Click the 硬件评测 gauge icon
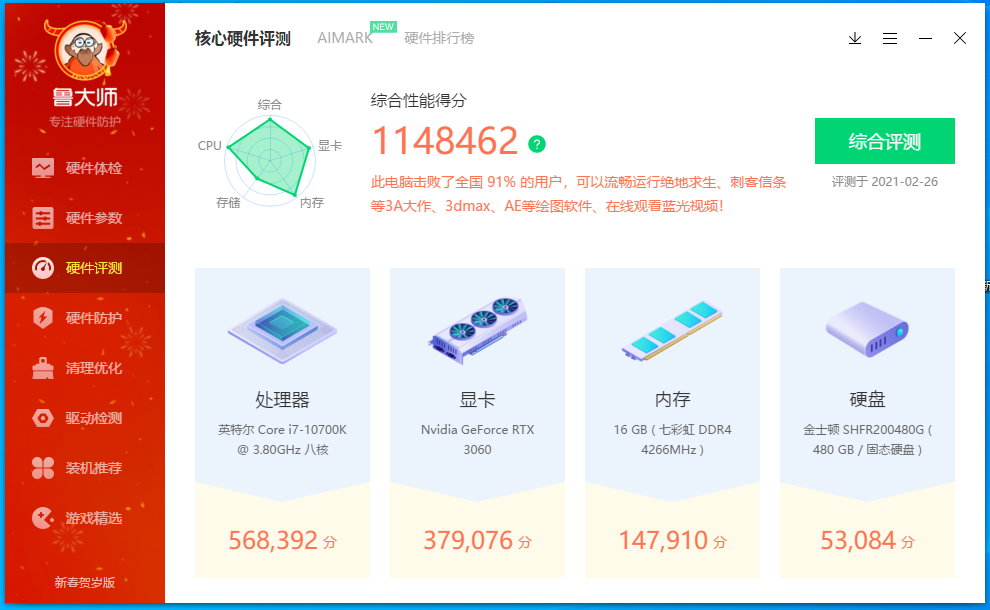This screenshot has height=610, width=990. (x=43, y=268)
